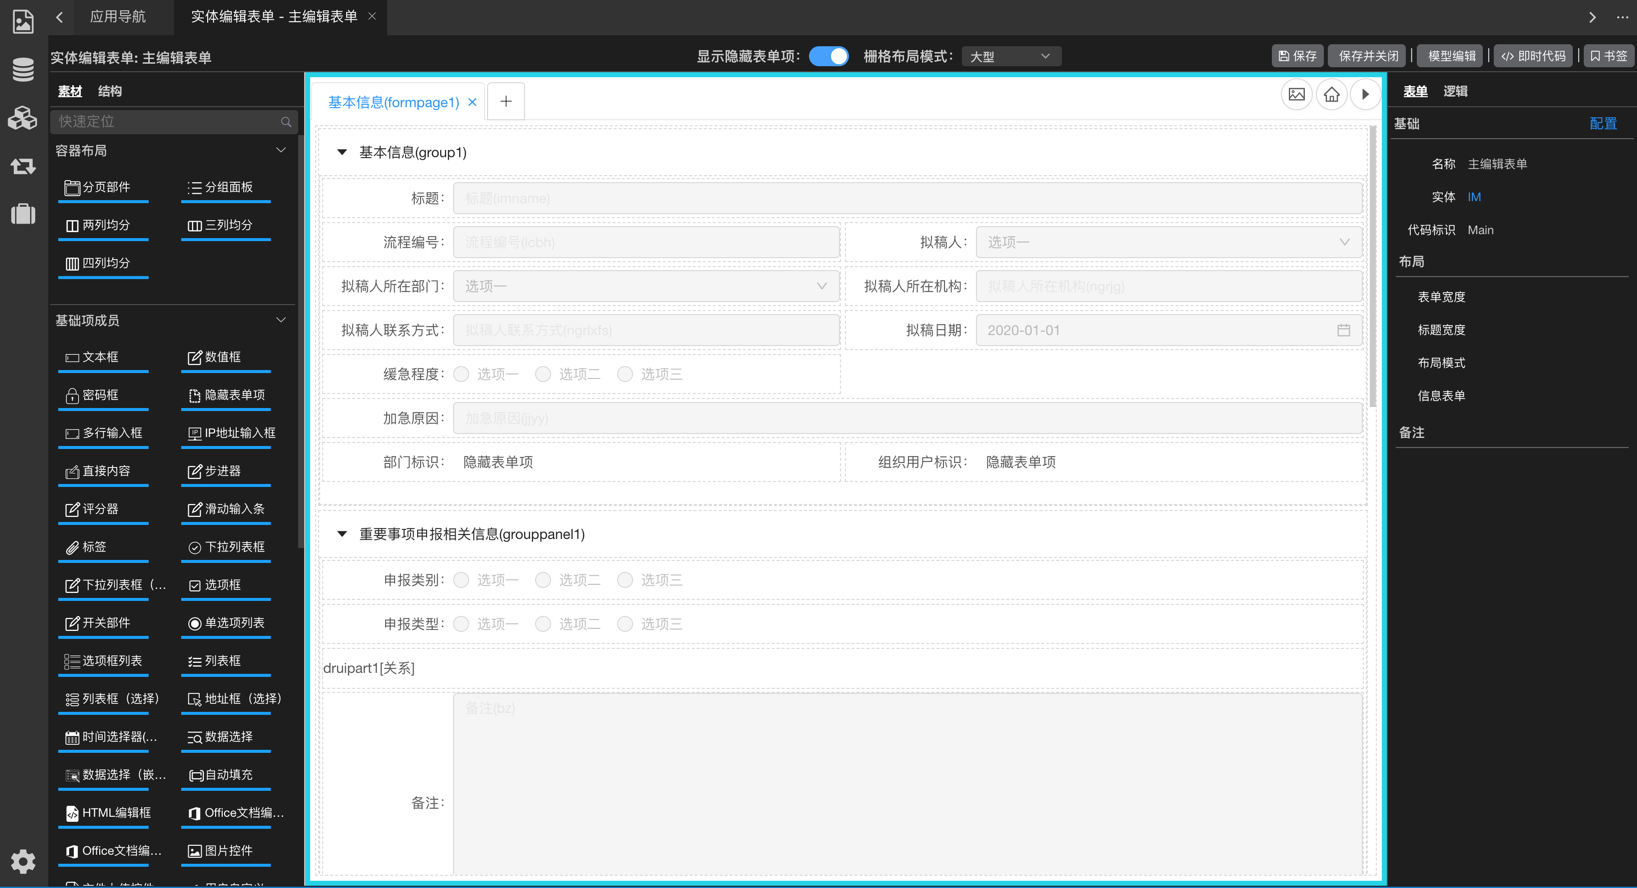Select the 单选项列表 component
Viewport: 1637px width, 888px height.
pos(226,623)
